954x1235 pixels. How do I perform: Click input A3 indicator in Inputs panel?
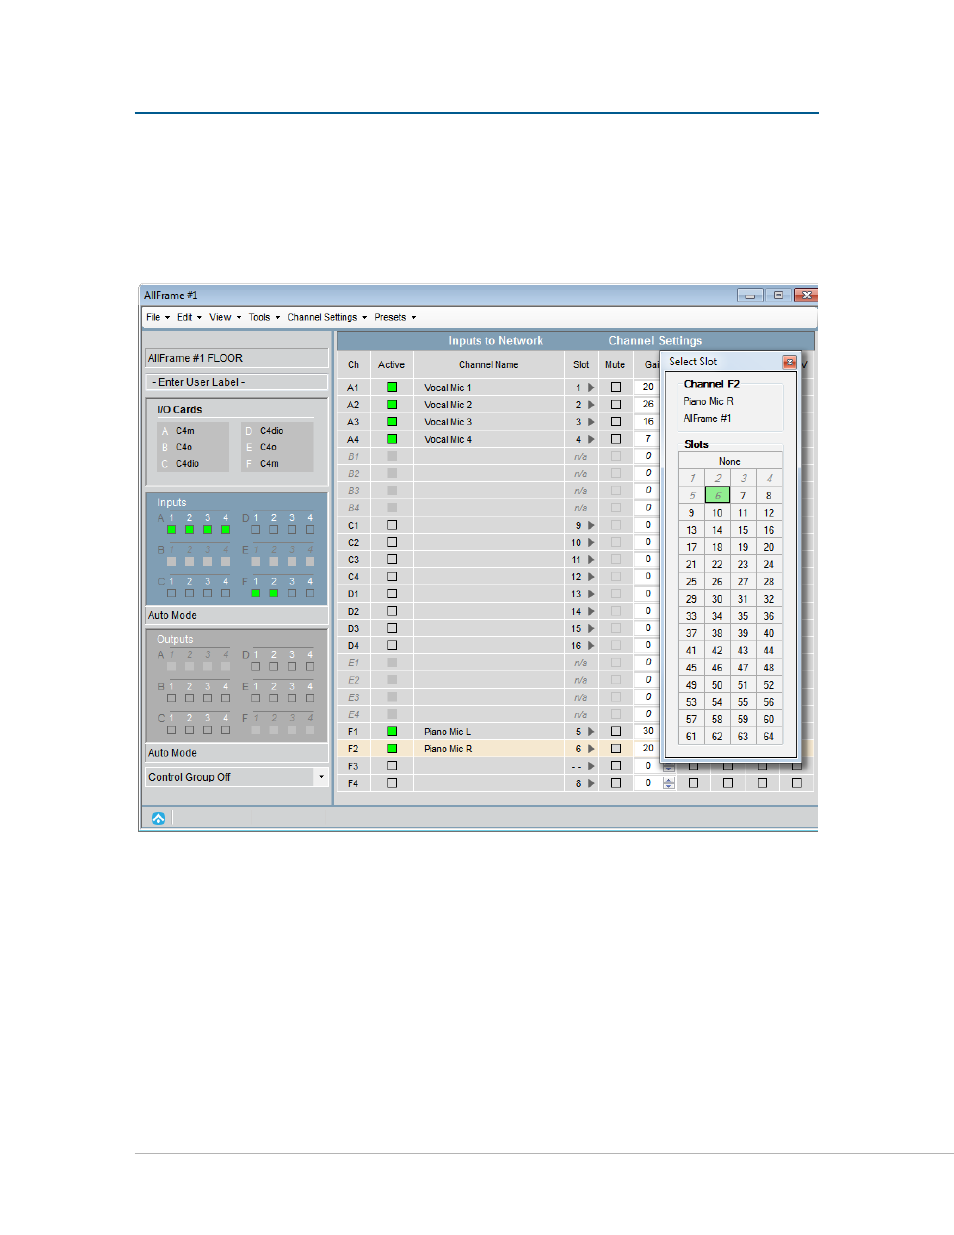coord(207,530)
